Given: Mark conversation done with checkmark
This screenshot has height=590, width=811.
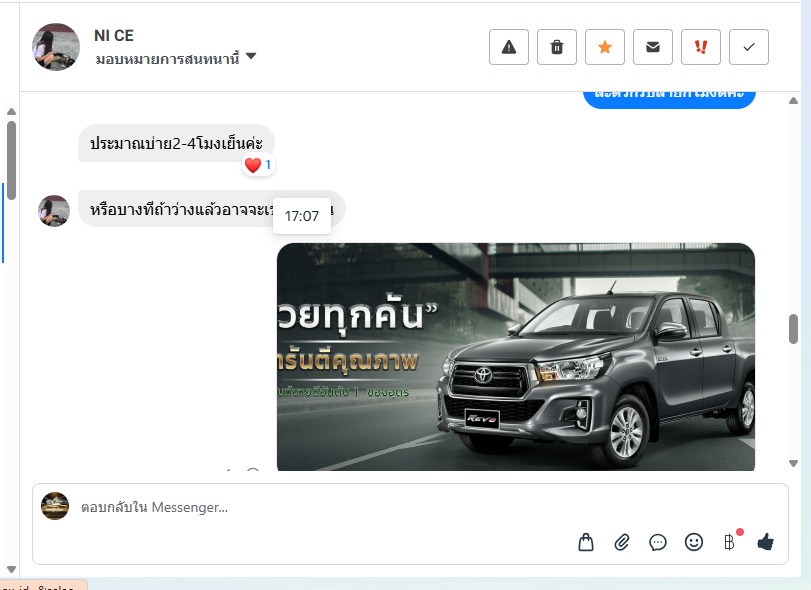Looking at the screenshot, I should tap(749, 47).
